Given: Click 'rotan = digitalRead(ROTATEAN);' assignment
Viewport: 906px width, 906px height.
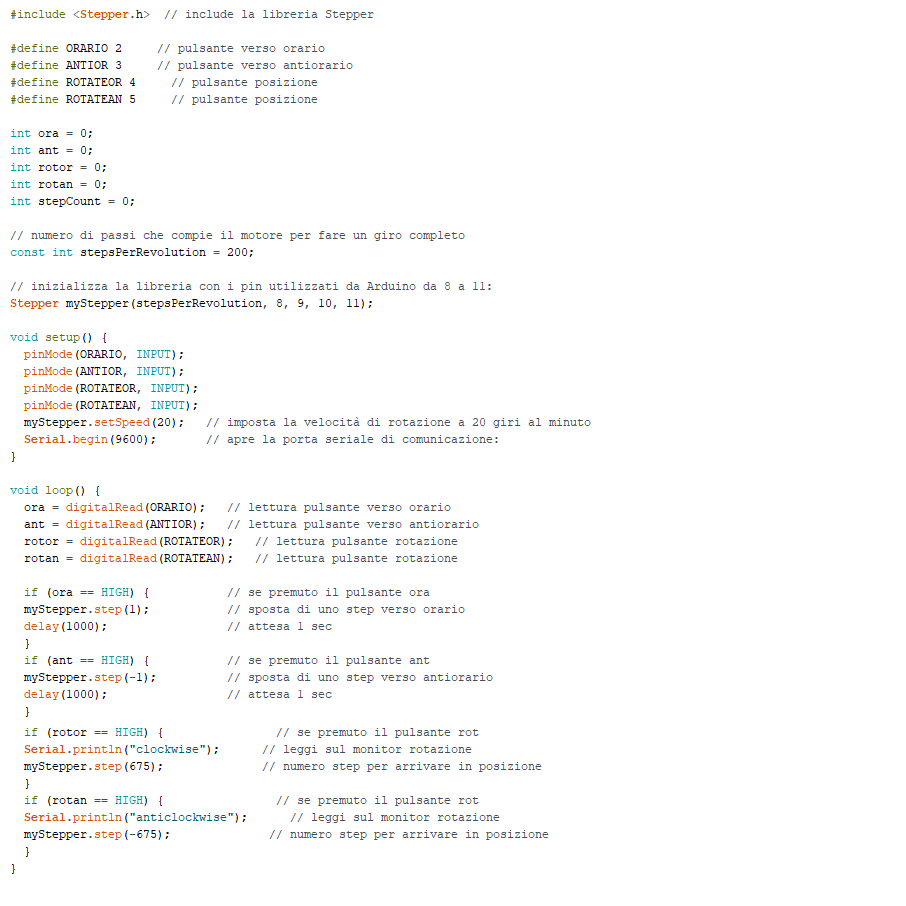Looking at the screenshot, I should coord(128,558).
